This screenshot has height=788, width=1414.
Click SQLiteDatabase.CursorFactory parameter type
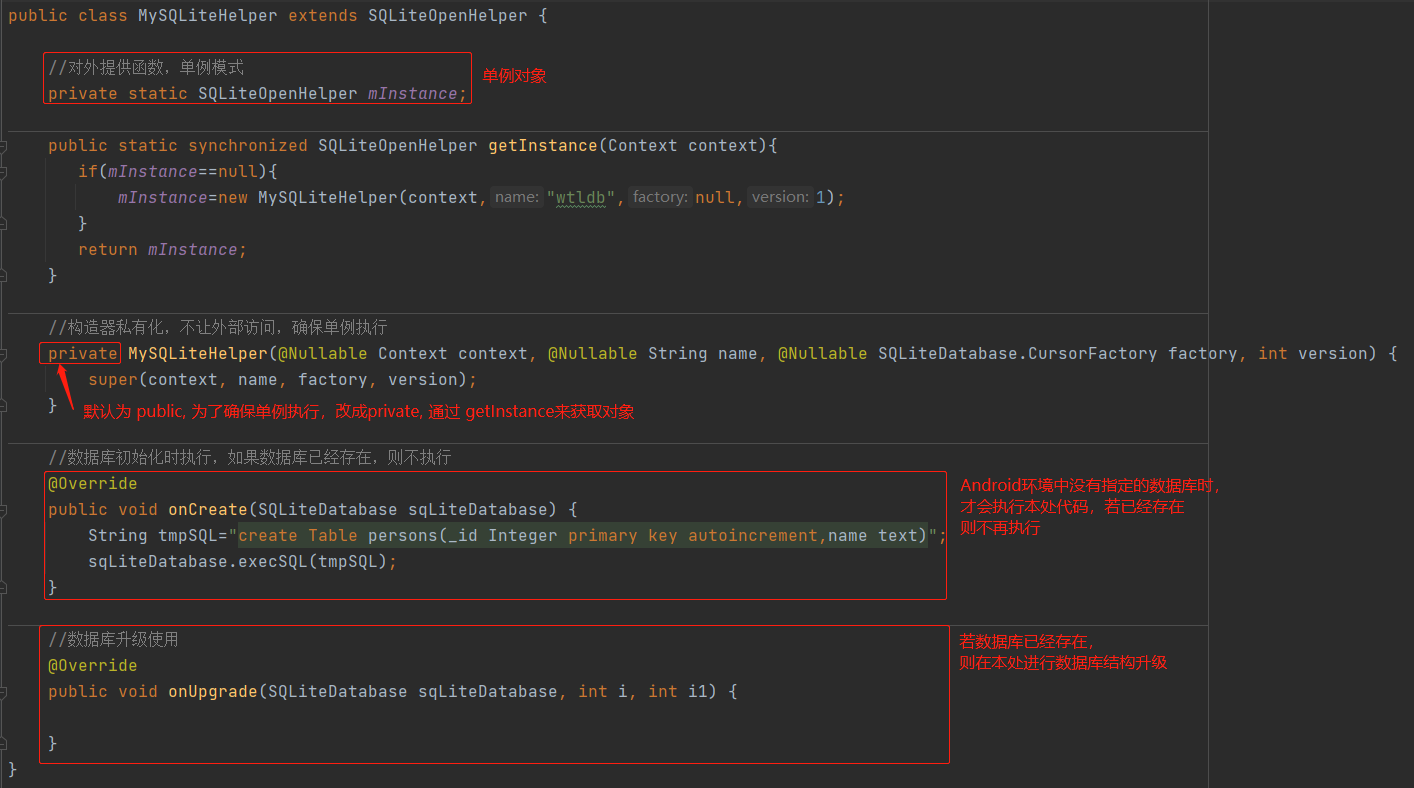click(x=1018, y=354)
